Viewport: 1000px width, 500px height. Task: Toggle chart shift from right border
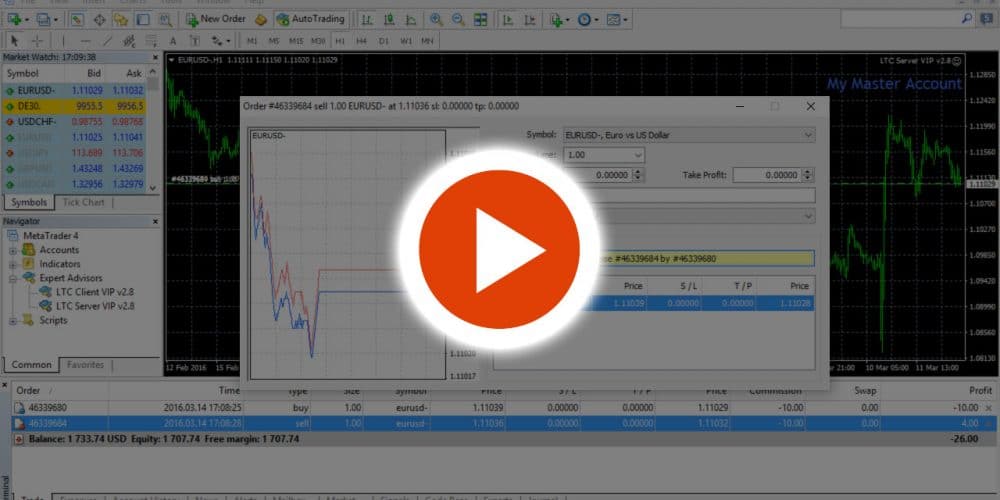coord(529,20)
